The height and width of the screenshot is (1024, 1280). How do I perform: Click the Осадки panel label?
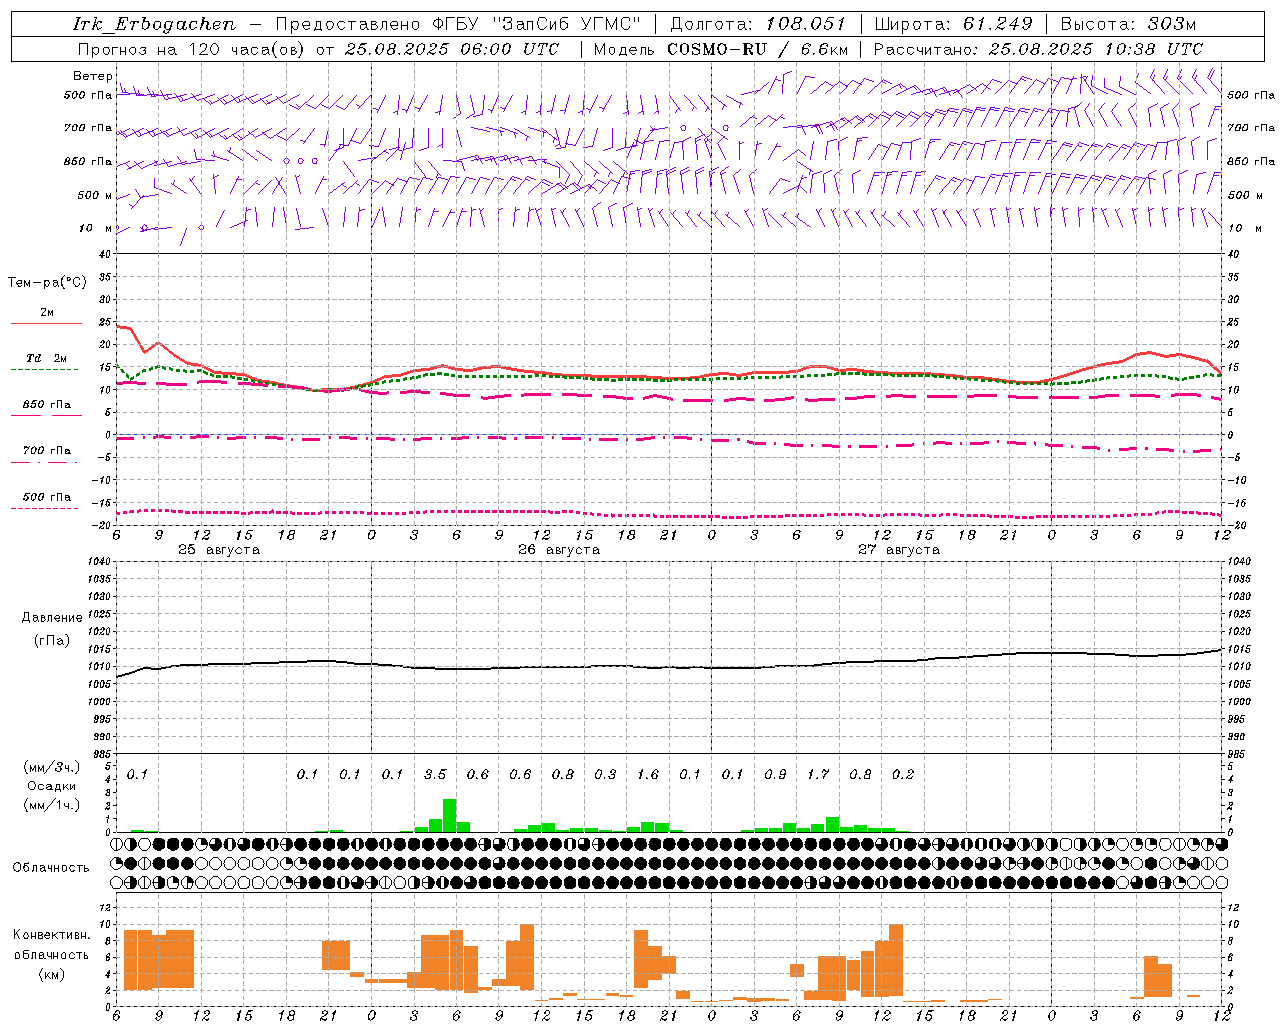point(51,786)
